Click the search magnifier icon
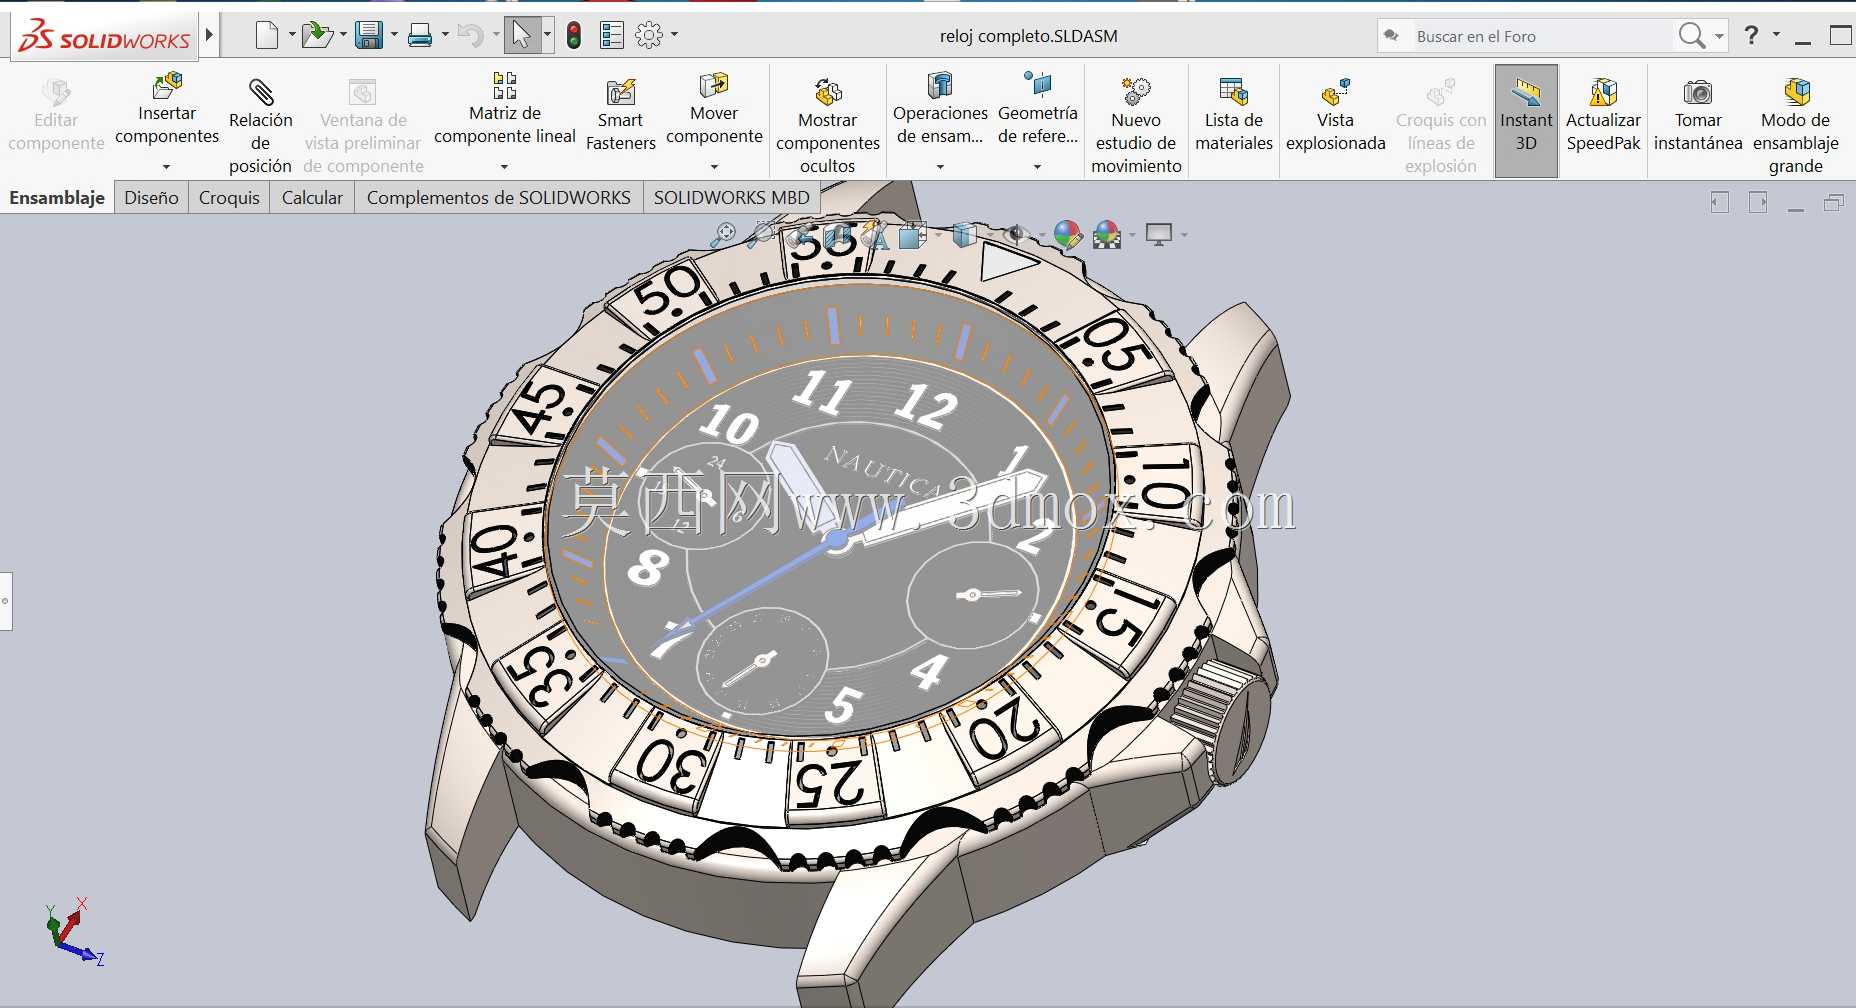The image size is (1856, 1008). [x=1691, y=36]
